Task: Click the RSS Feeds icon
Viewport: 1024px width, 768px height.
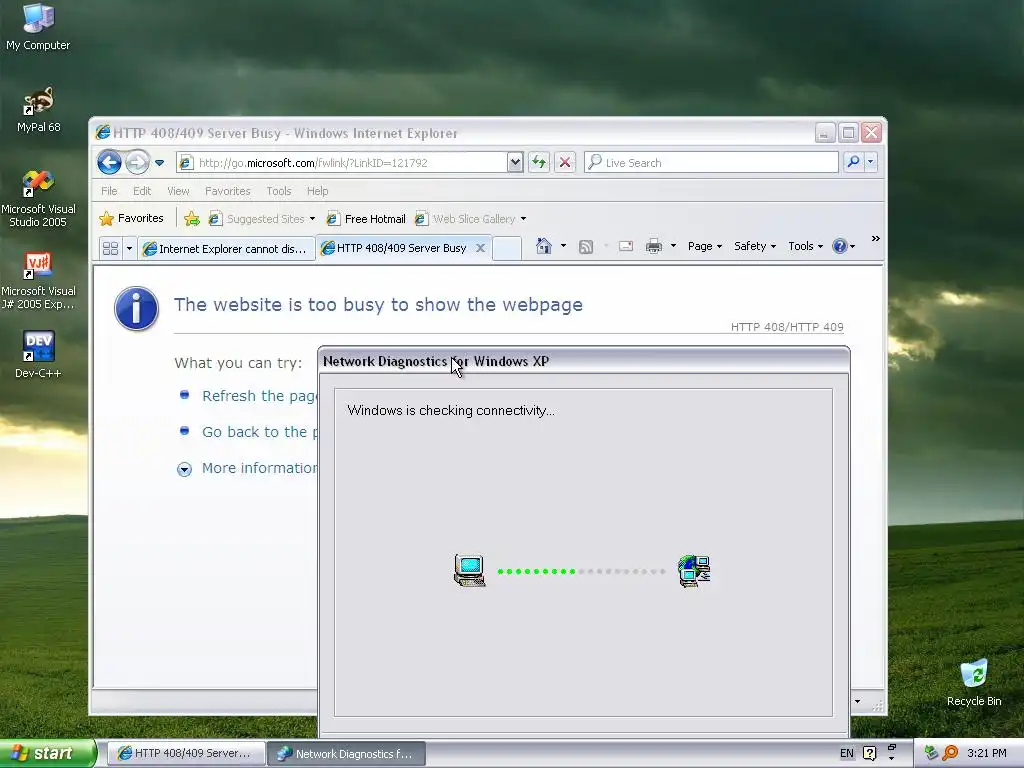Action: [x=586, y=246]
